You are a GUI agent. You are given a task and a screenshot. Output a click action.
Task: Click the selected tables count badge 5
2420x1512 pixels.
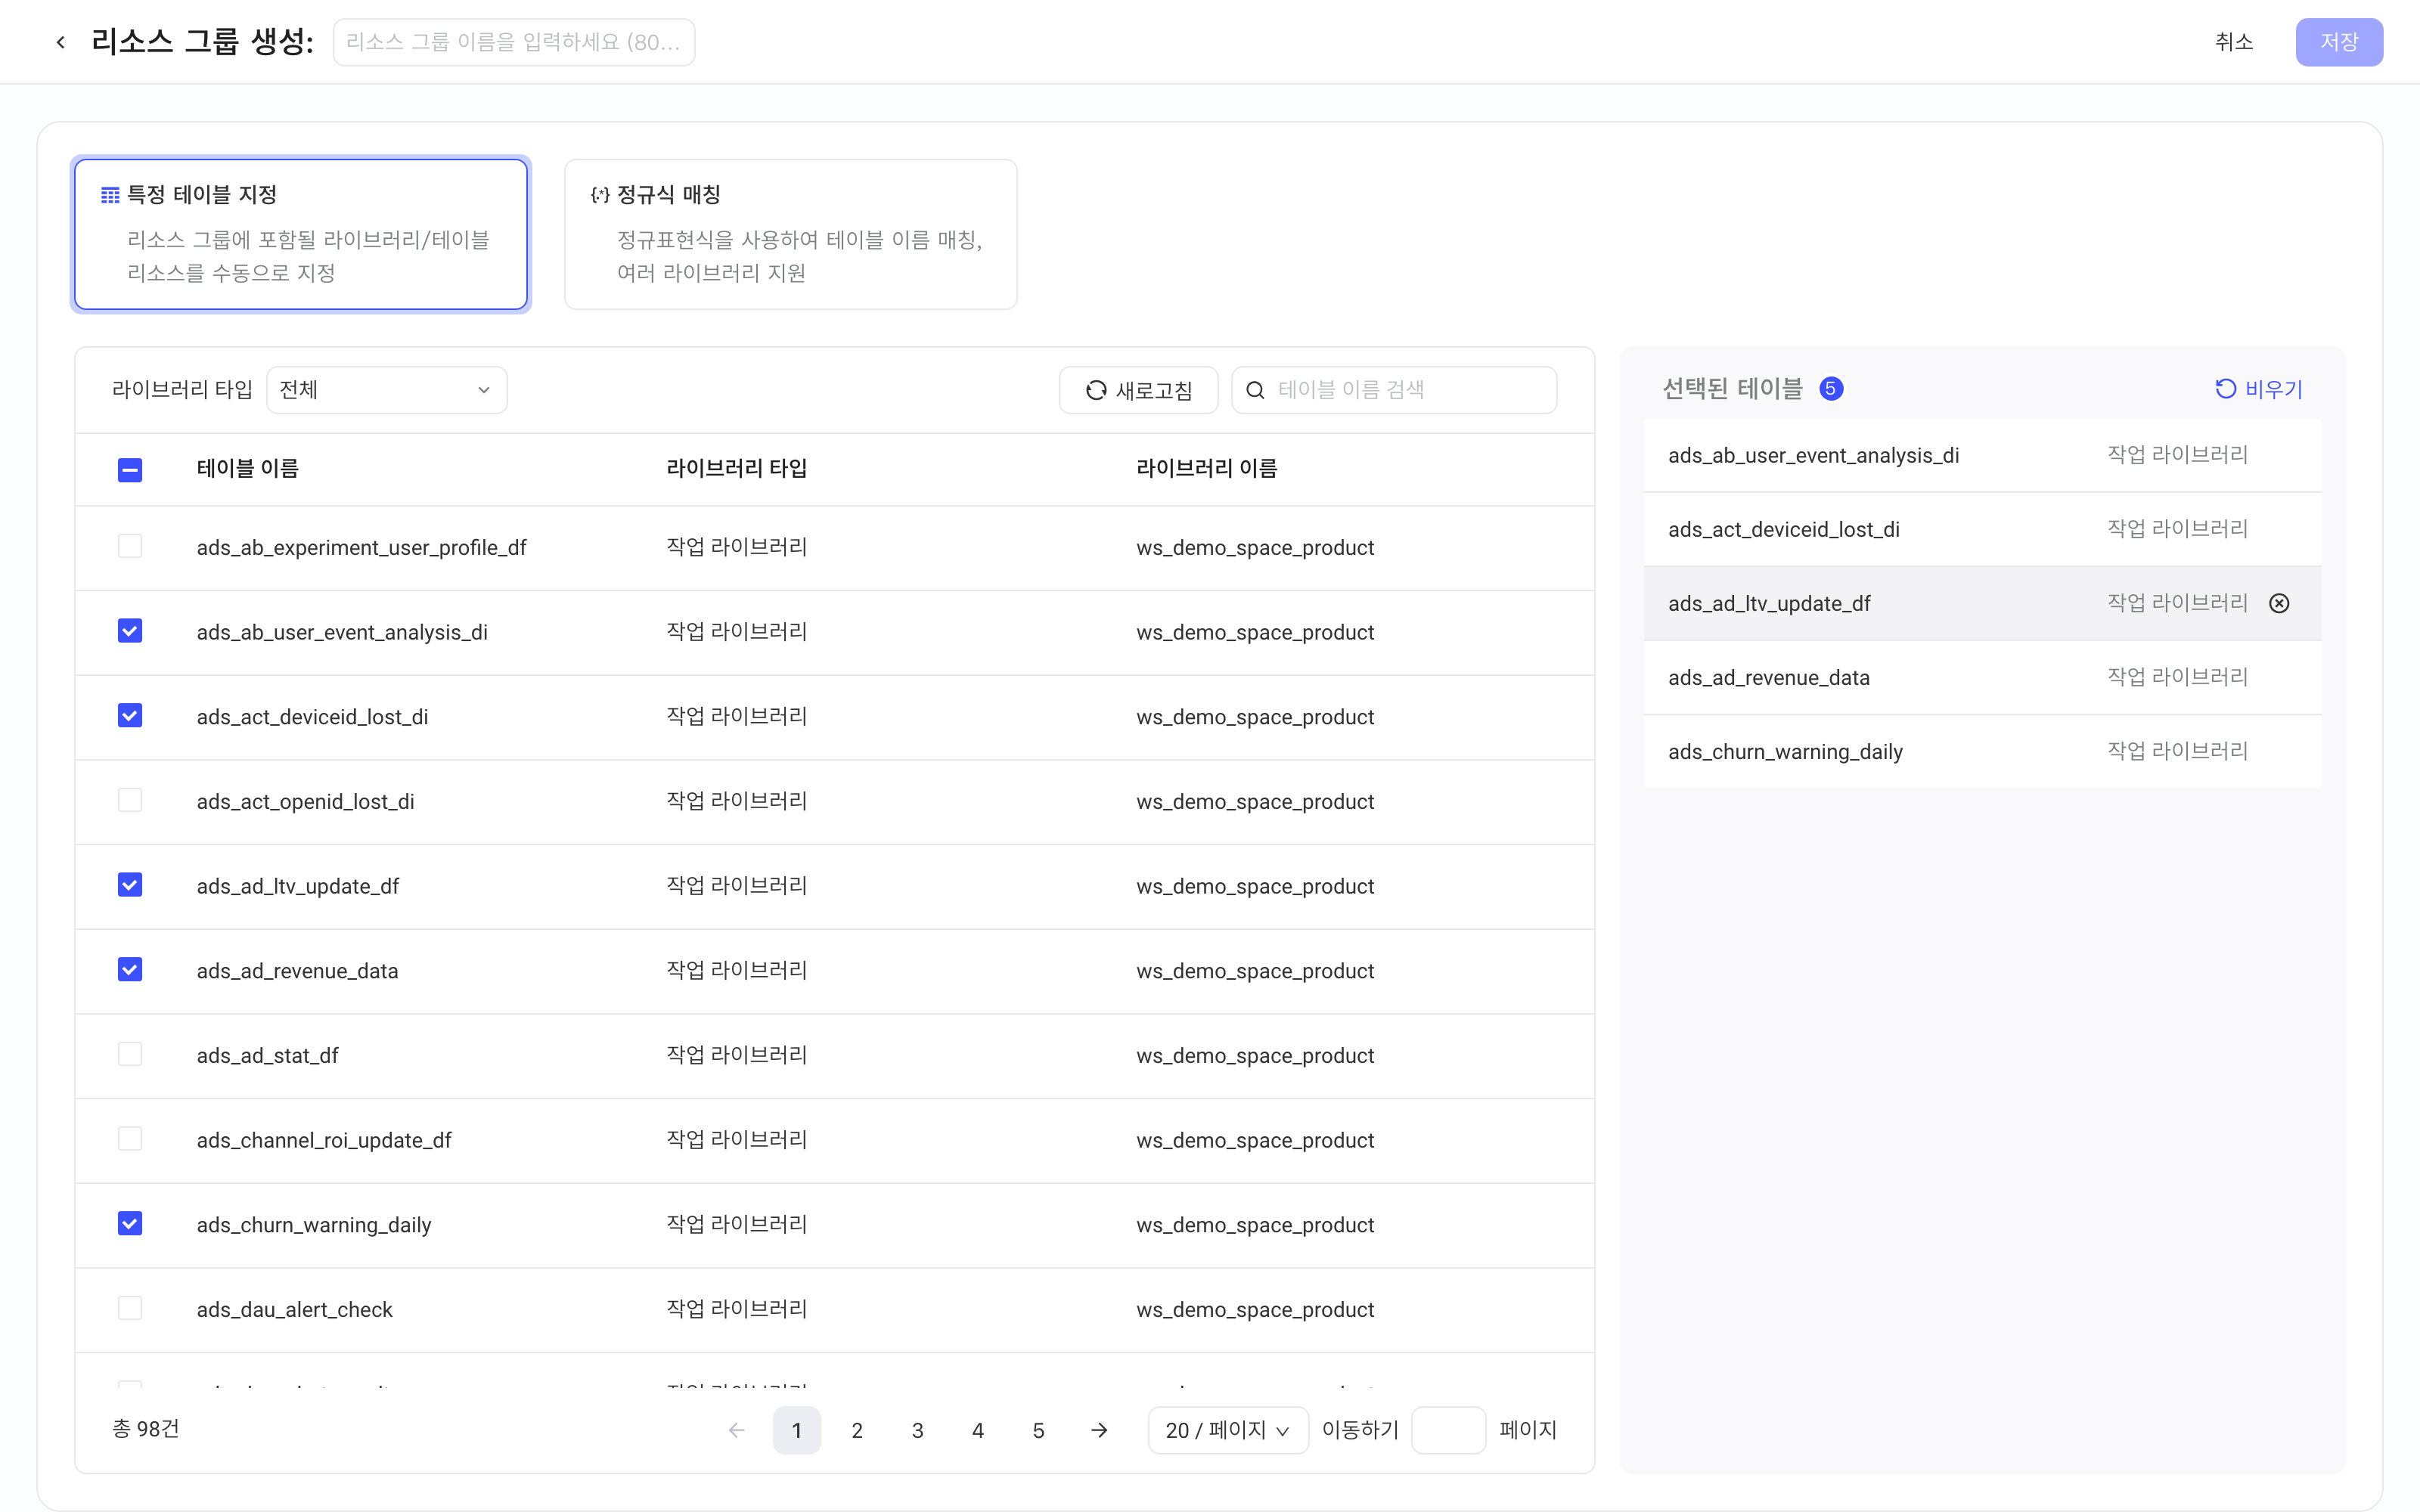pyautogui.click(x=1831, y=389)
